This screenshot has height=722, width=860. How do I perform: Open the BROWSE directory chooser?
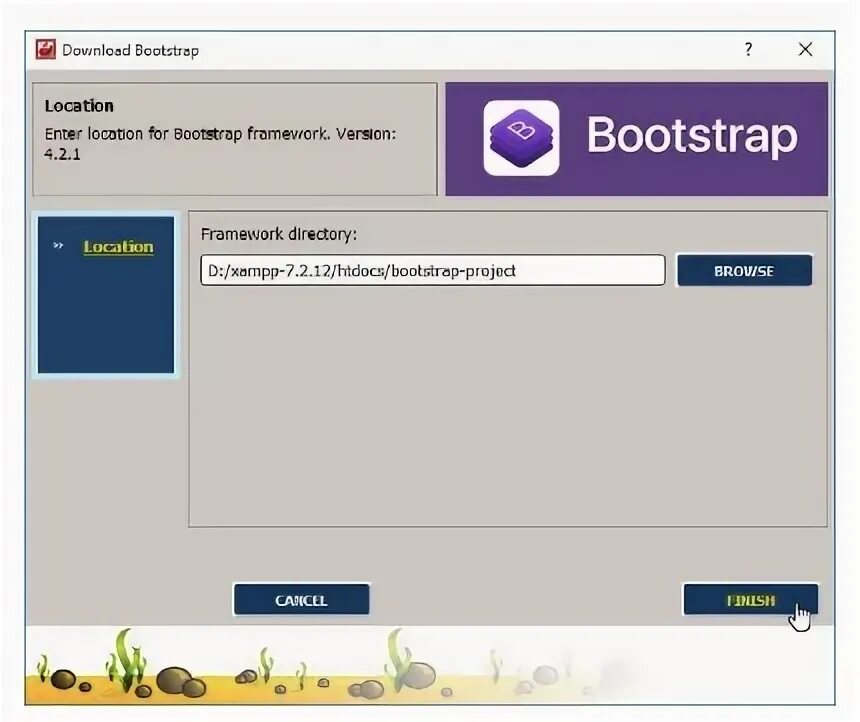(x=744, y=270)
